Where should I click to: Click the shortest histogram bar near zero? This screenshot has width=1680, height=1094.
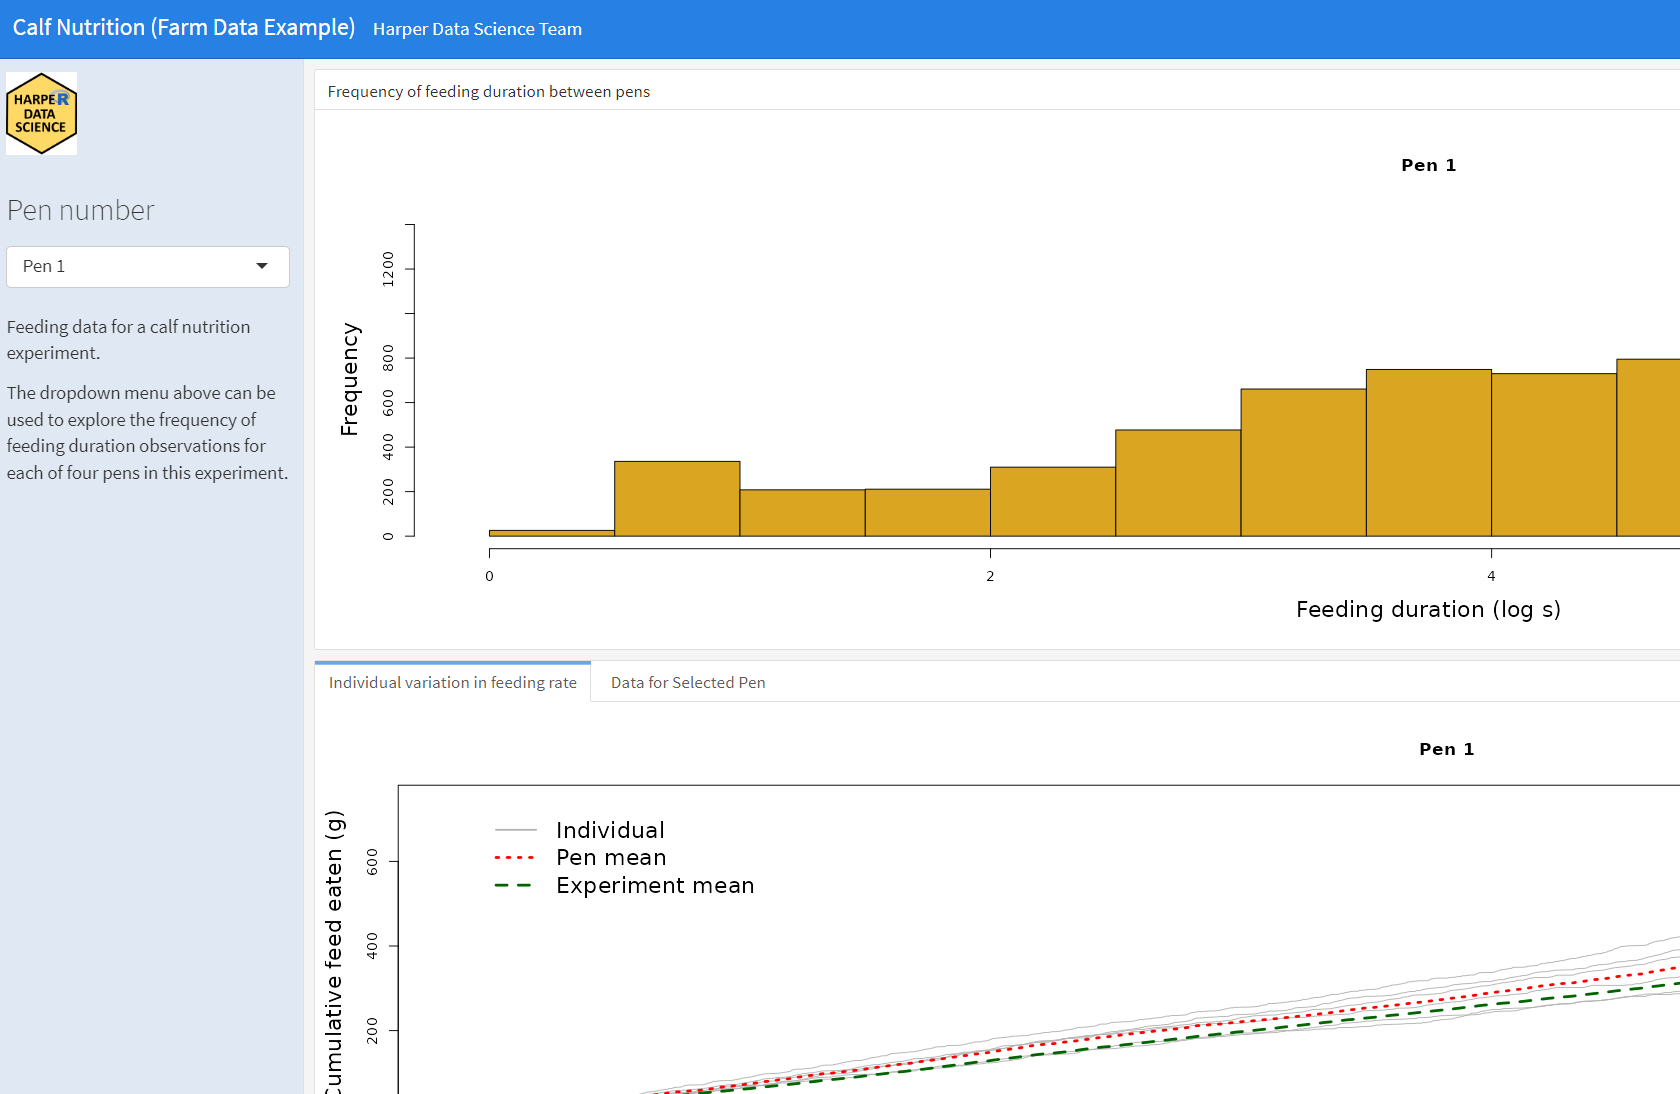click(x=550, y=532)
